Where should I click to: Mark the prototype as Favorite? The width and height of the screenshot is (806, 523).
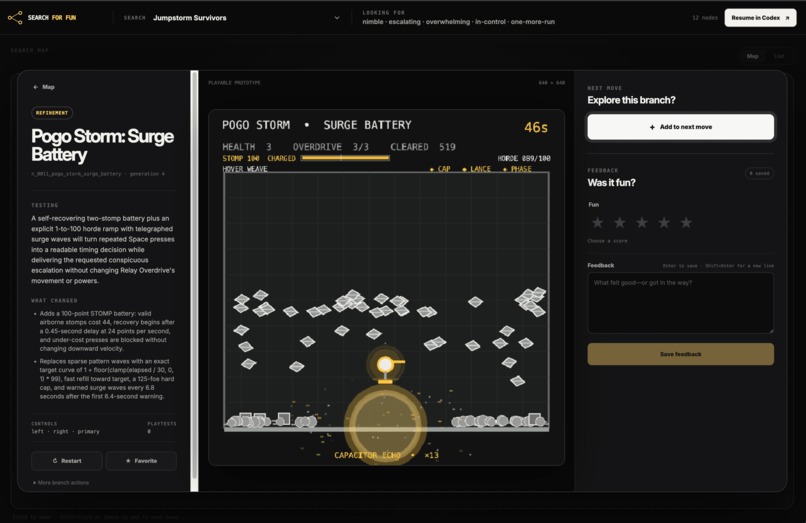(141, 461)
